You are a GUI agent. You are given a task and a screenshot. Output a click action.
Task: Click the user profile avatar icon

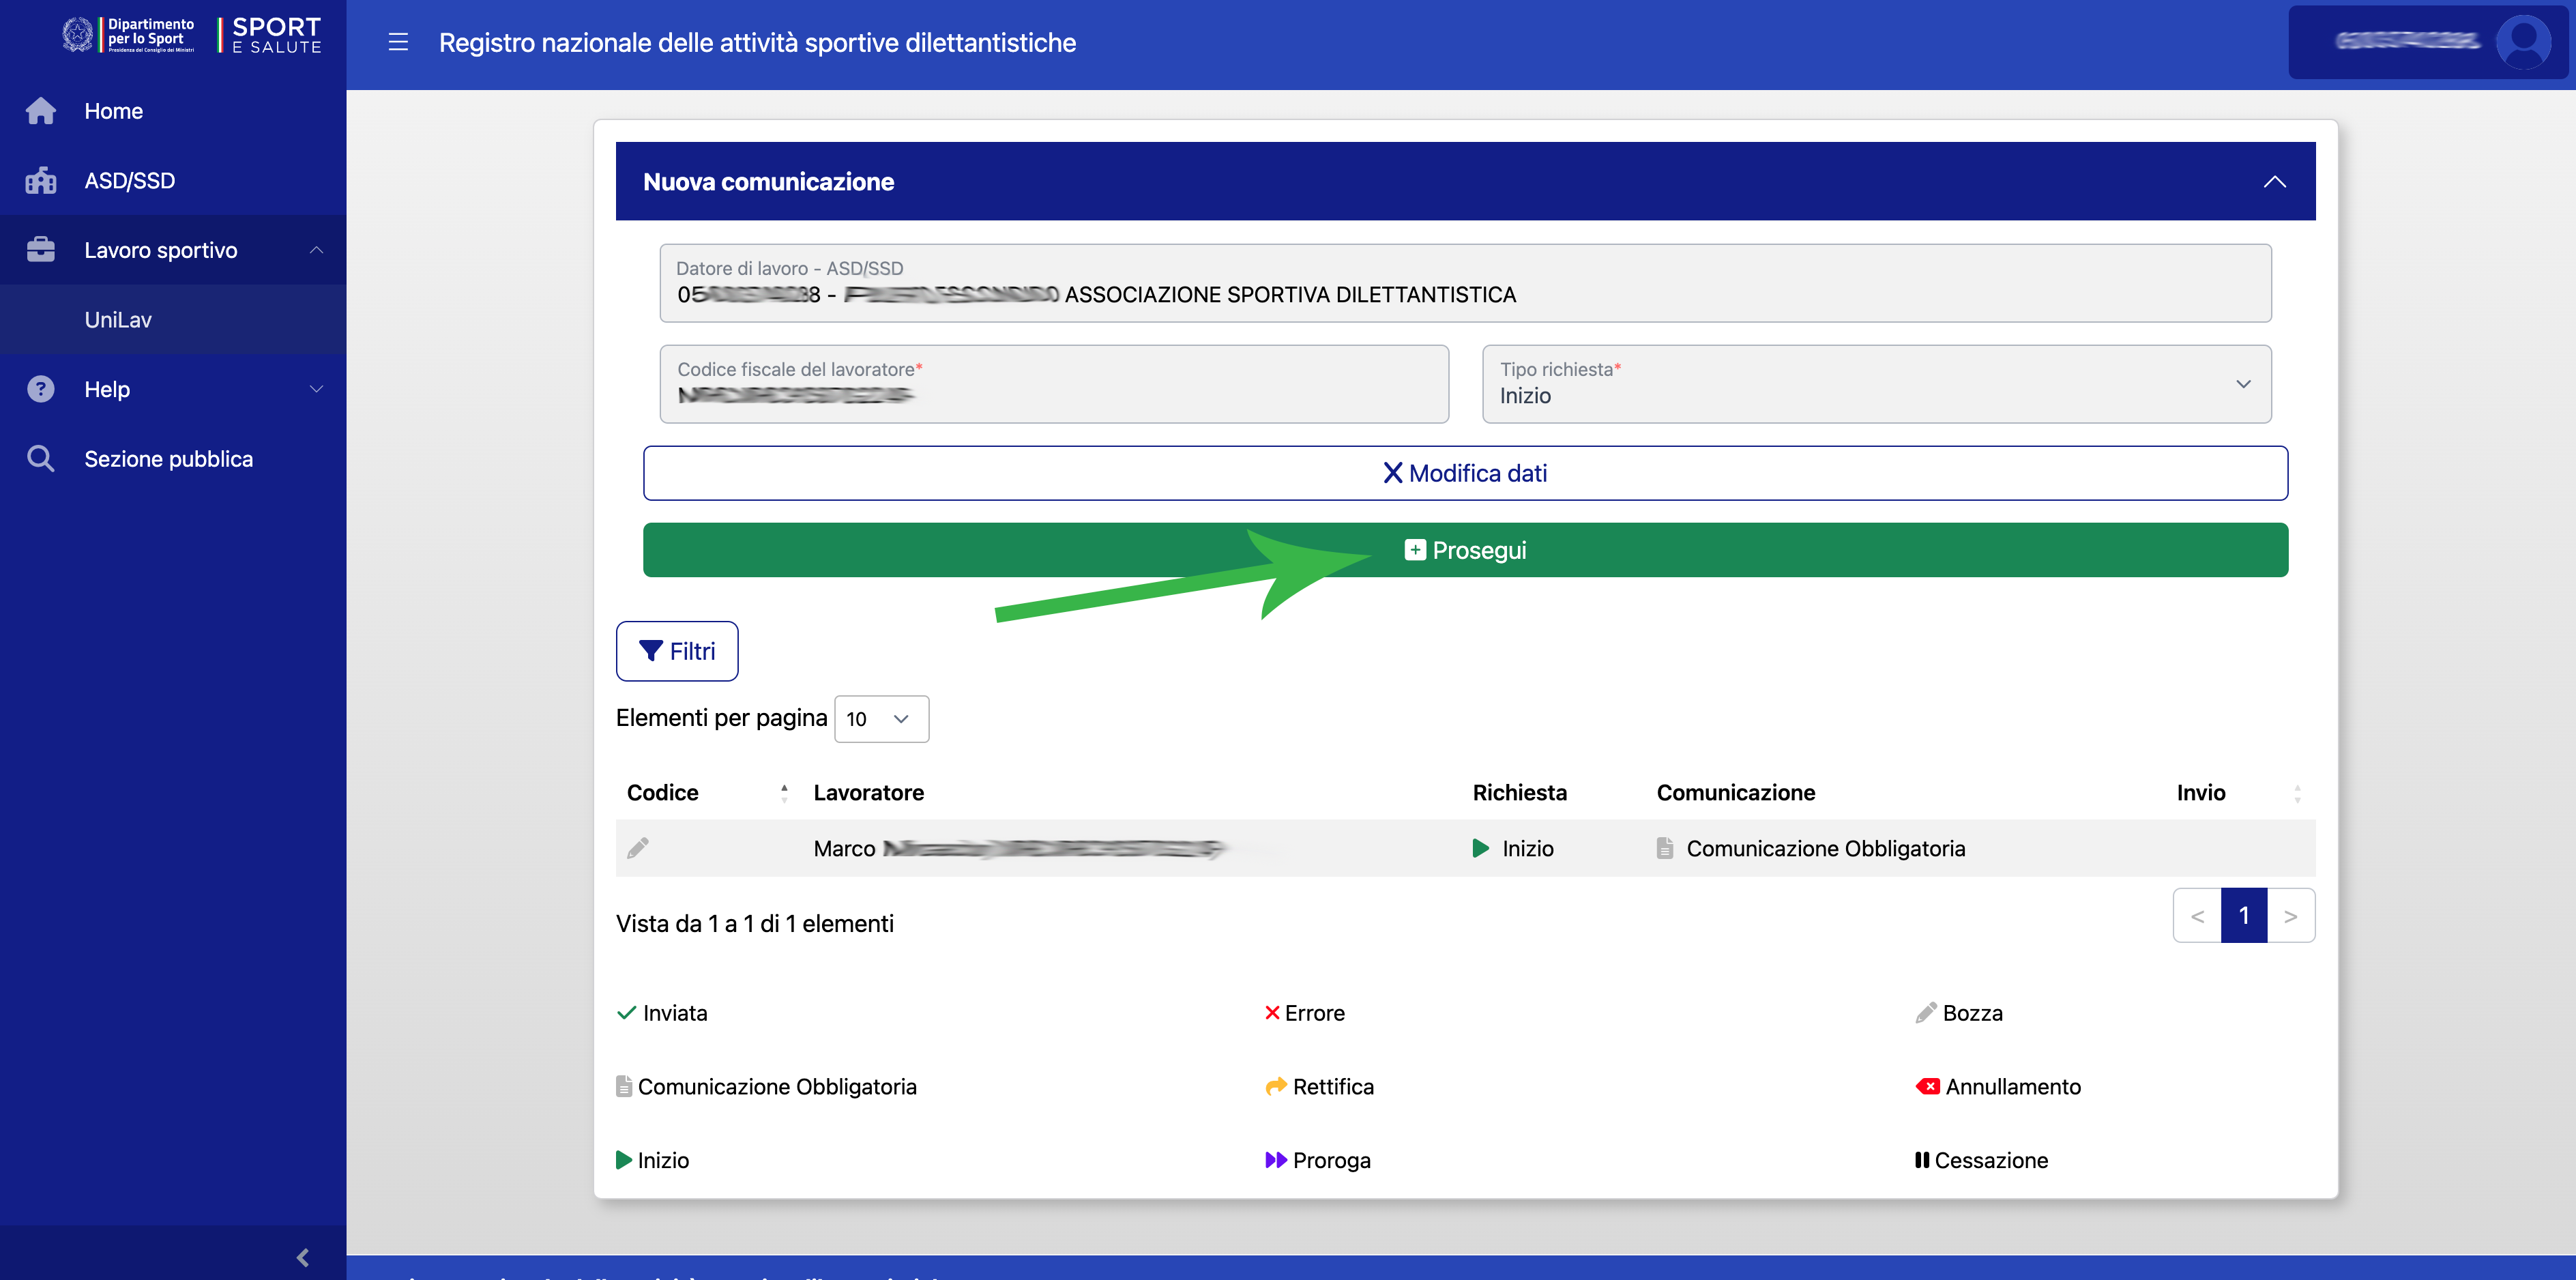(2523, 42)
